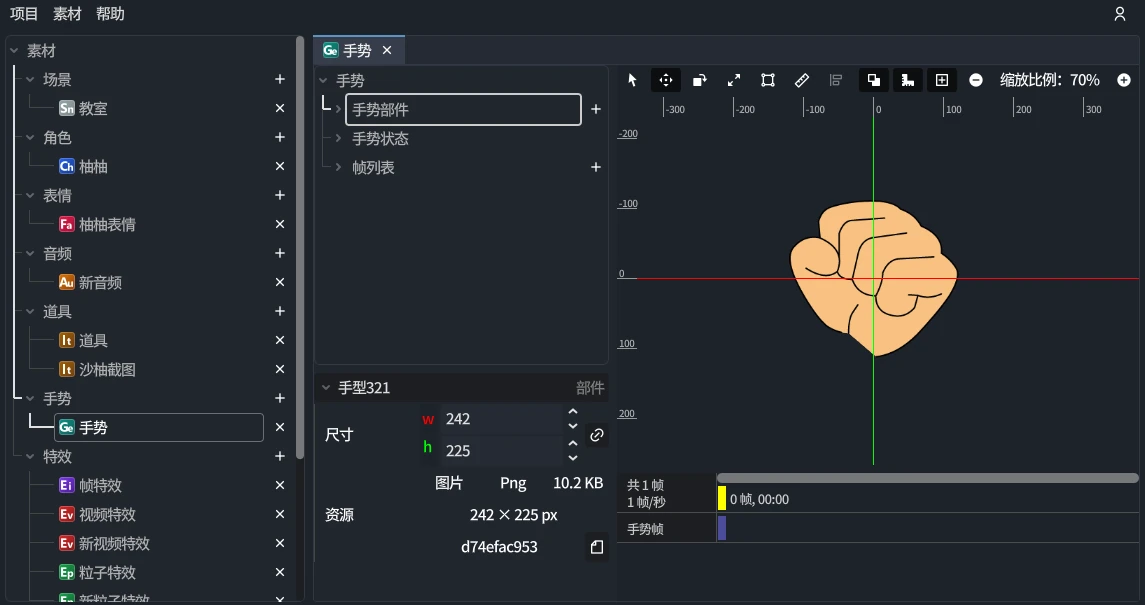Expand the 帧列表 node

pos(338,167)
